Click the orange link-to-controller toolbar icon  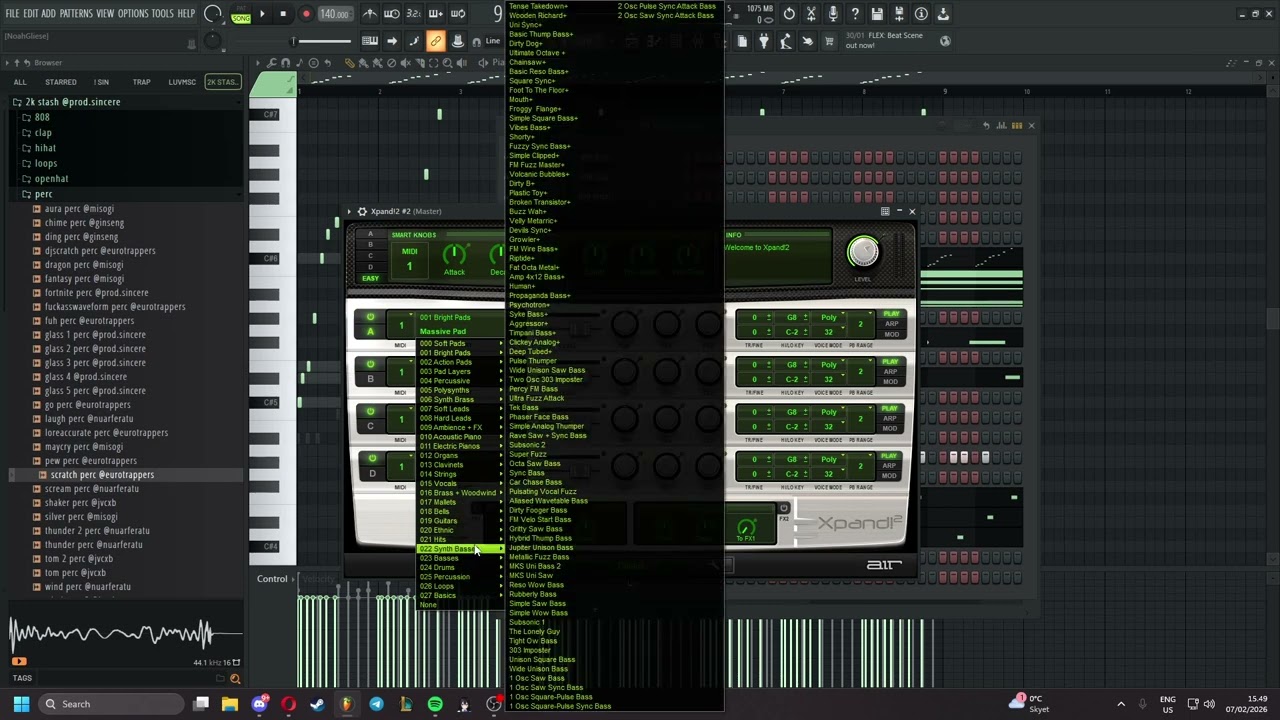pyautogui.click(x=435, y=41)
